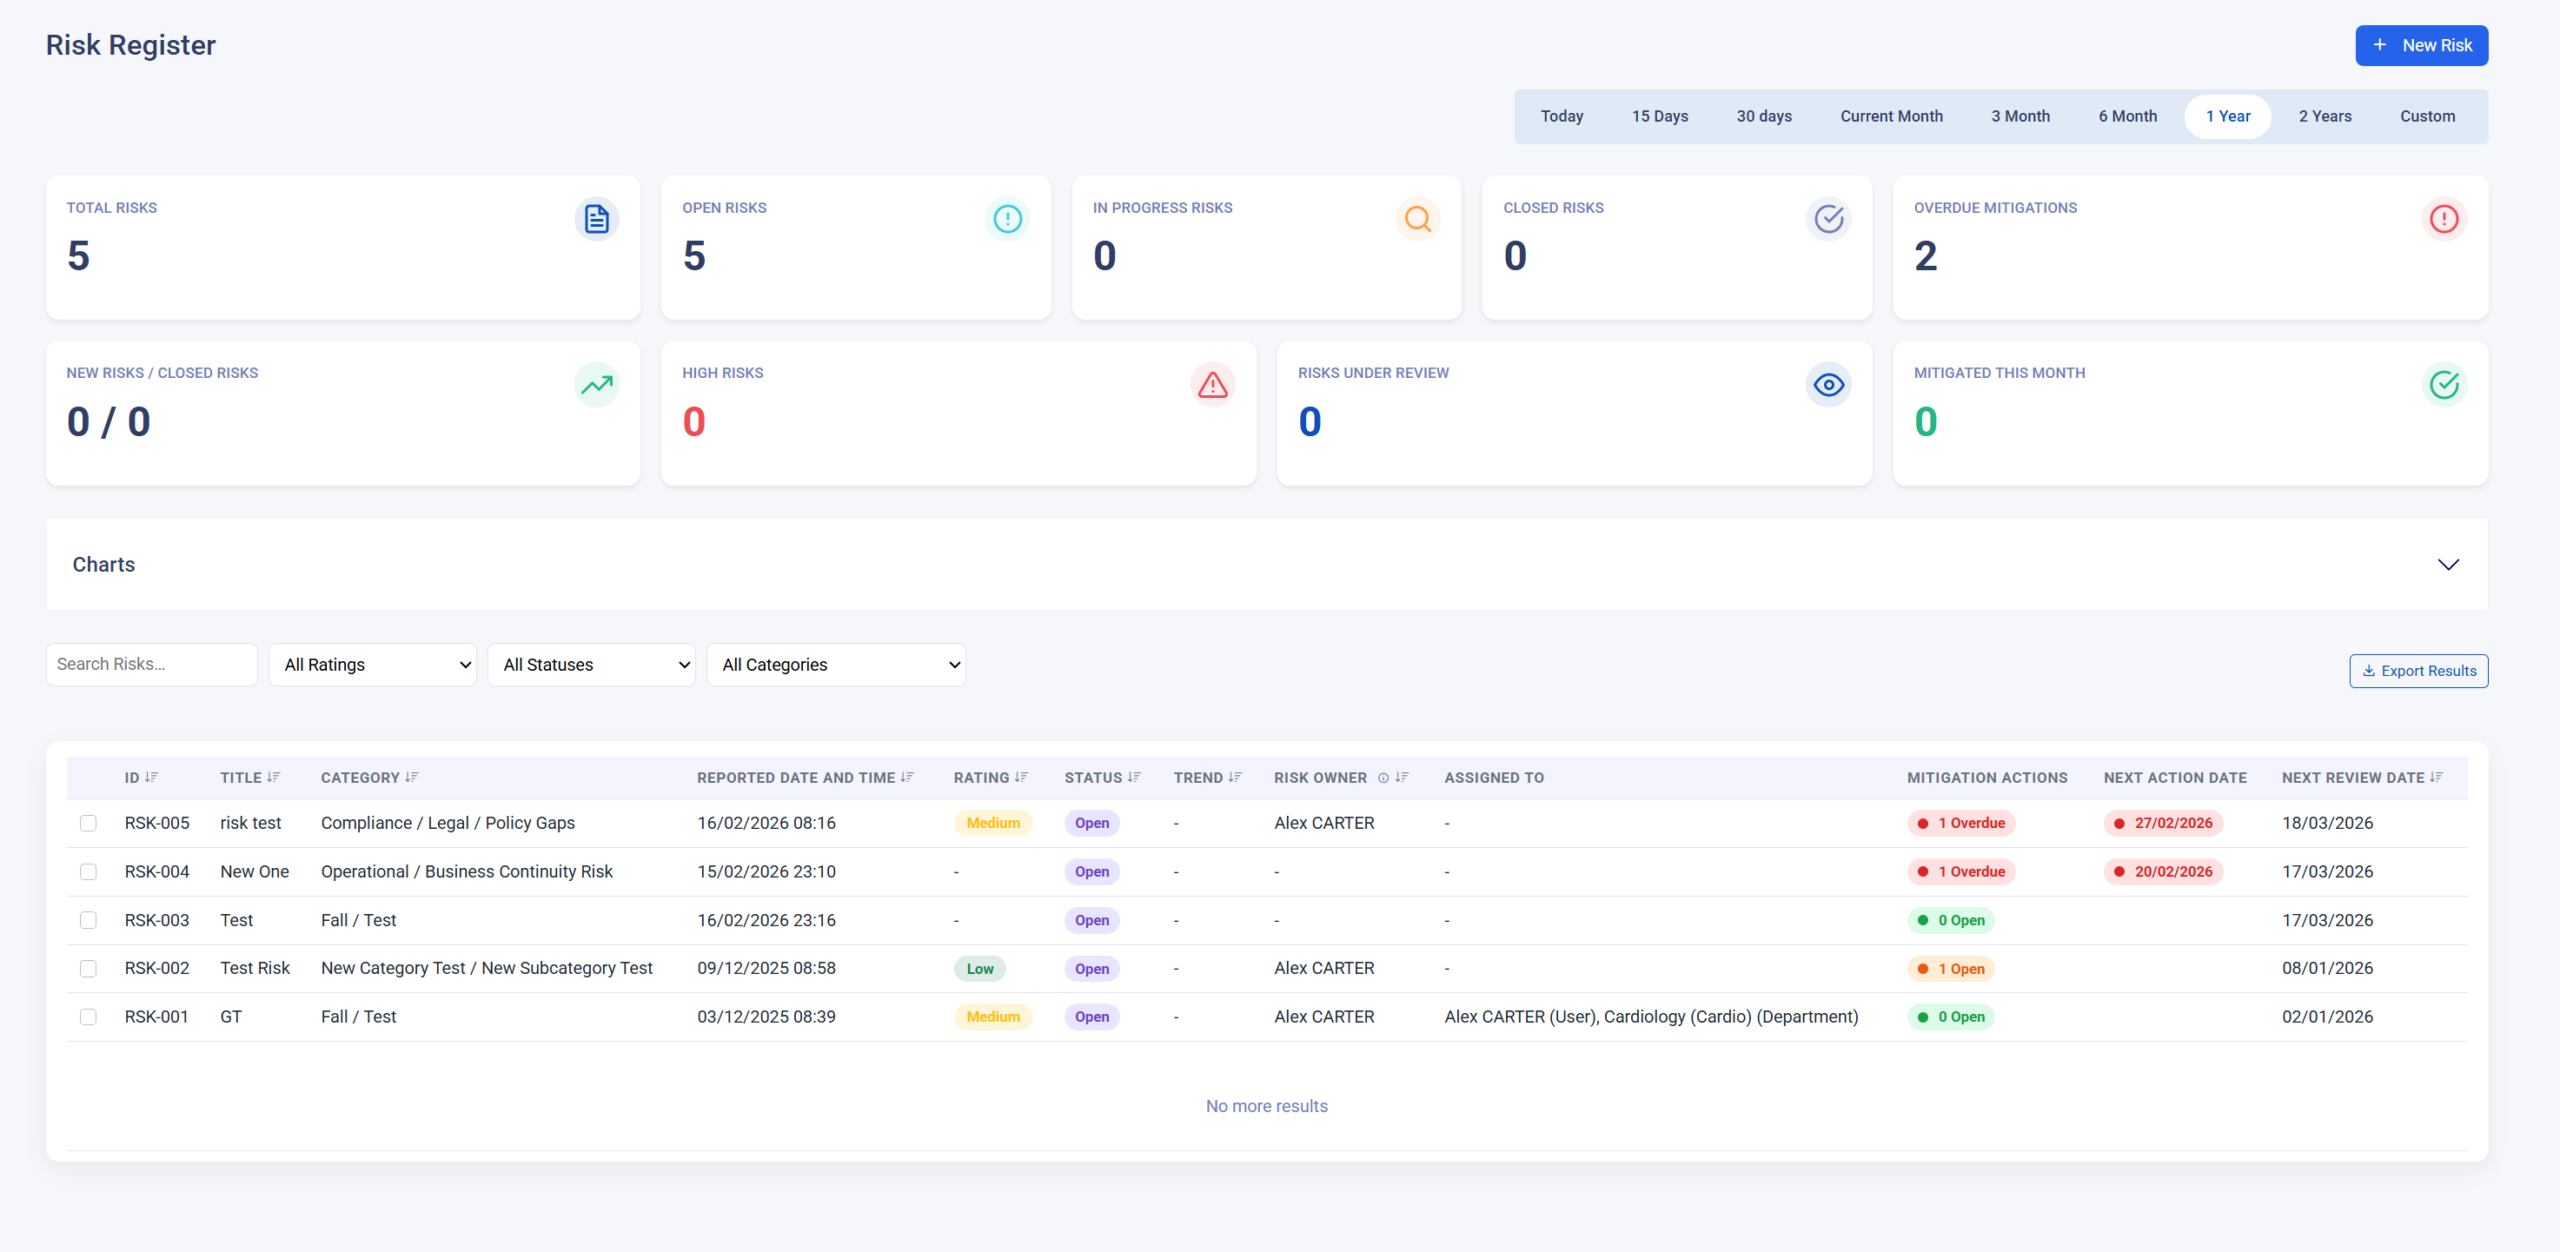Click the Total Risks document icon

click(x=596, y=219)
